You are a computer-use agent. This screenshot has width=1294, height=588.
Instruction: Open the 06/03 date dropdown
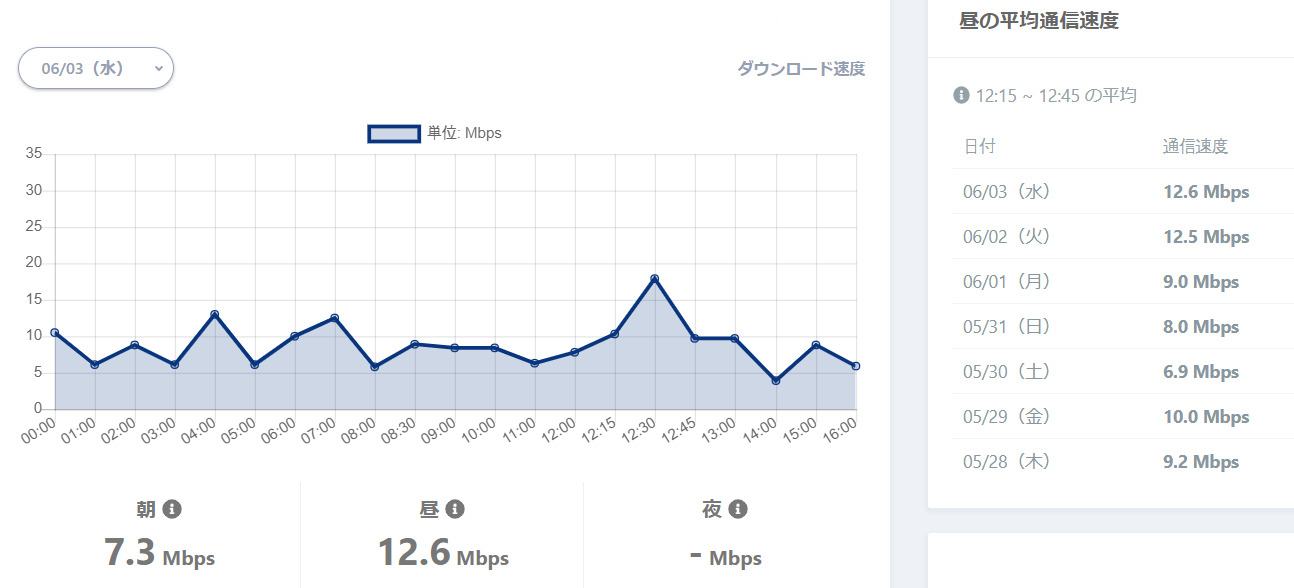pyautogui.click(x=96, y=69)
